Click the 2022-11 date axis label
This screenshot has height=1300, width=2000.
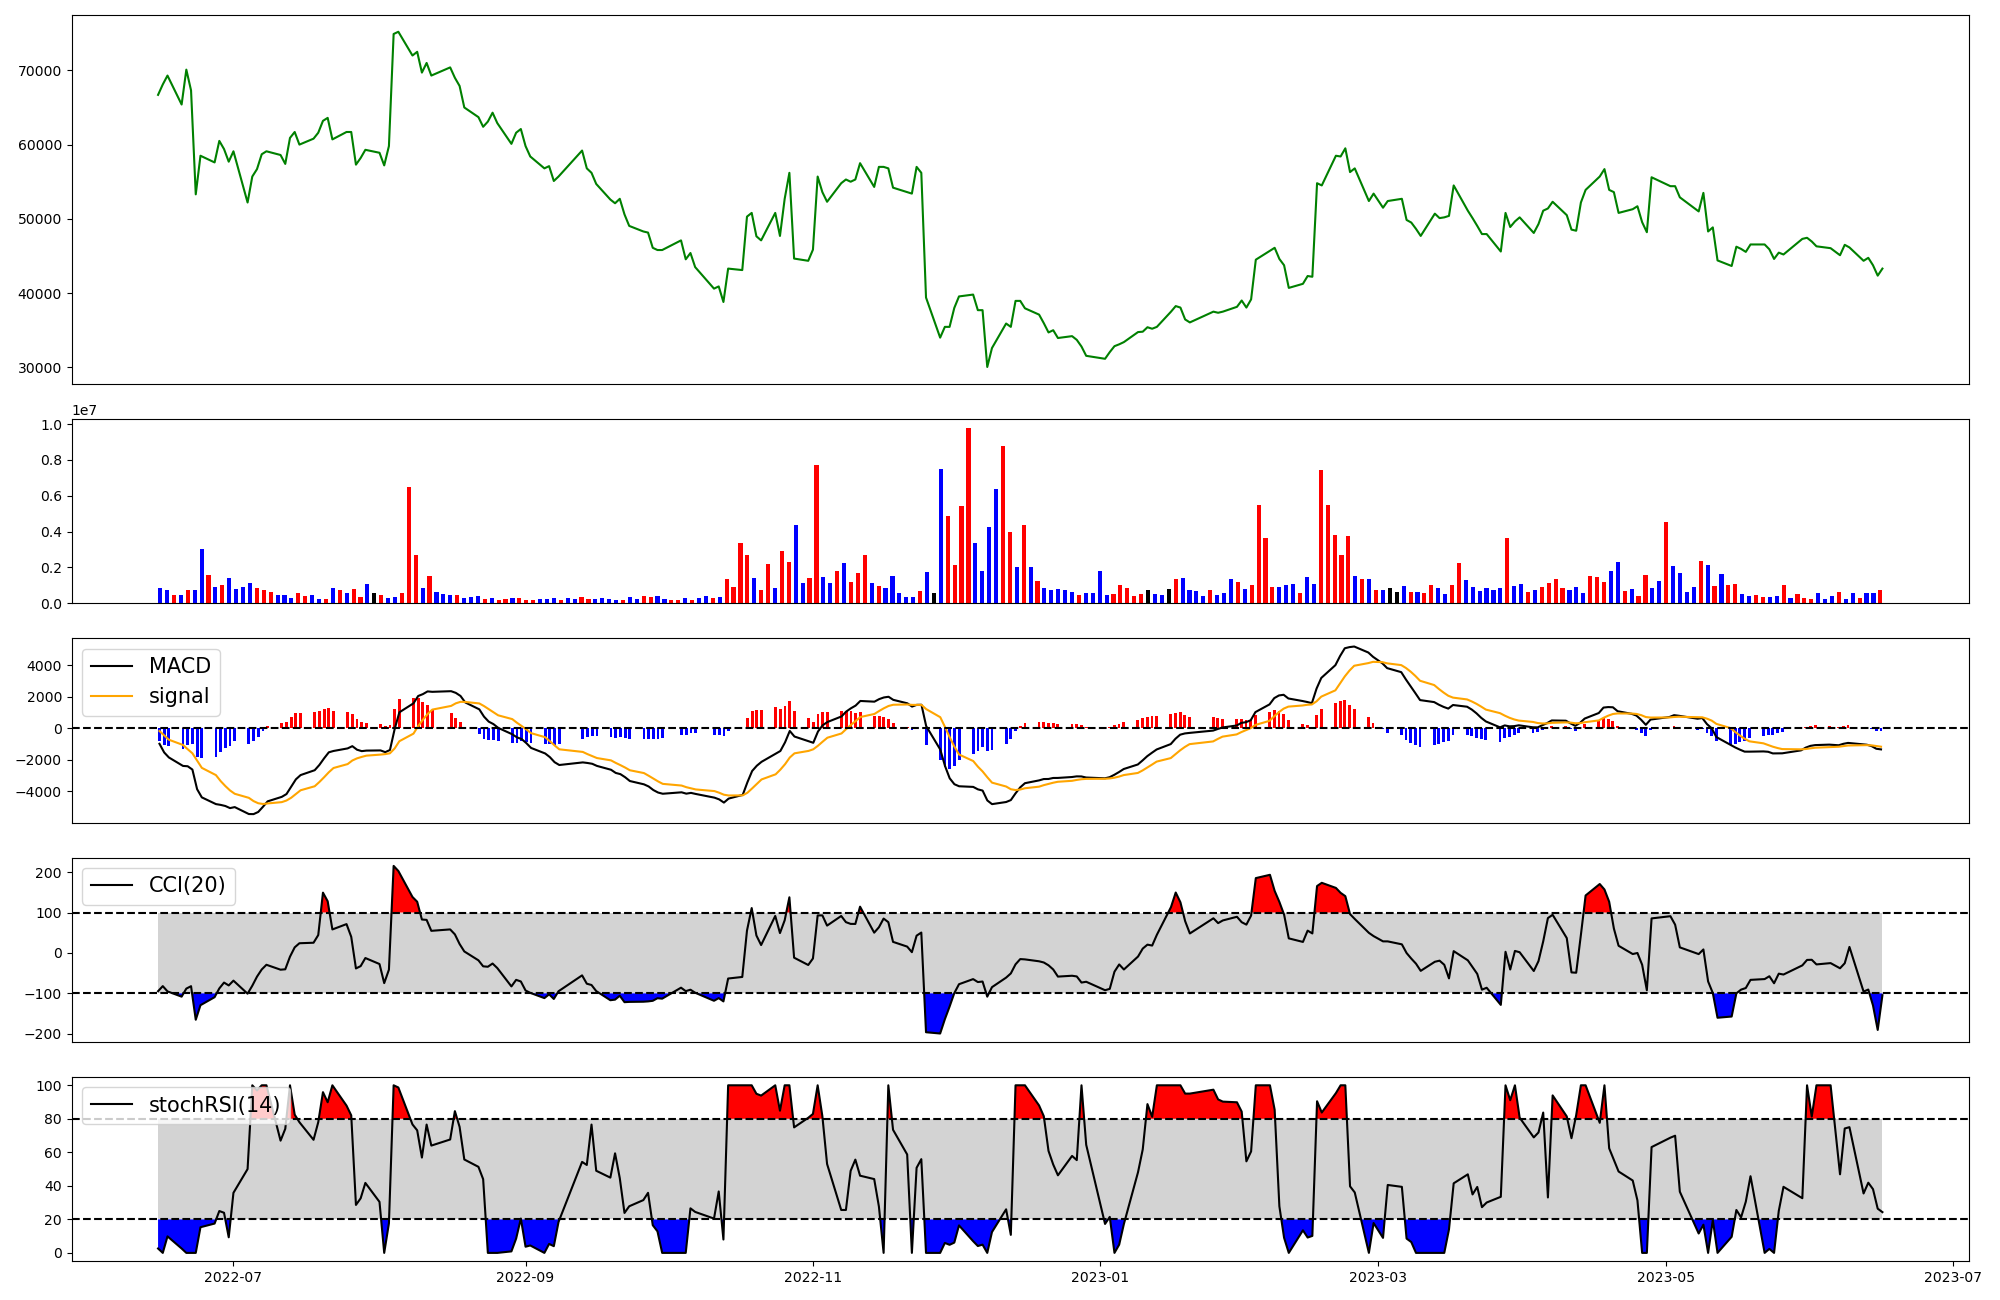click(813, 1277)
